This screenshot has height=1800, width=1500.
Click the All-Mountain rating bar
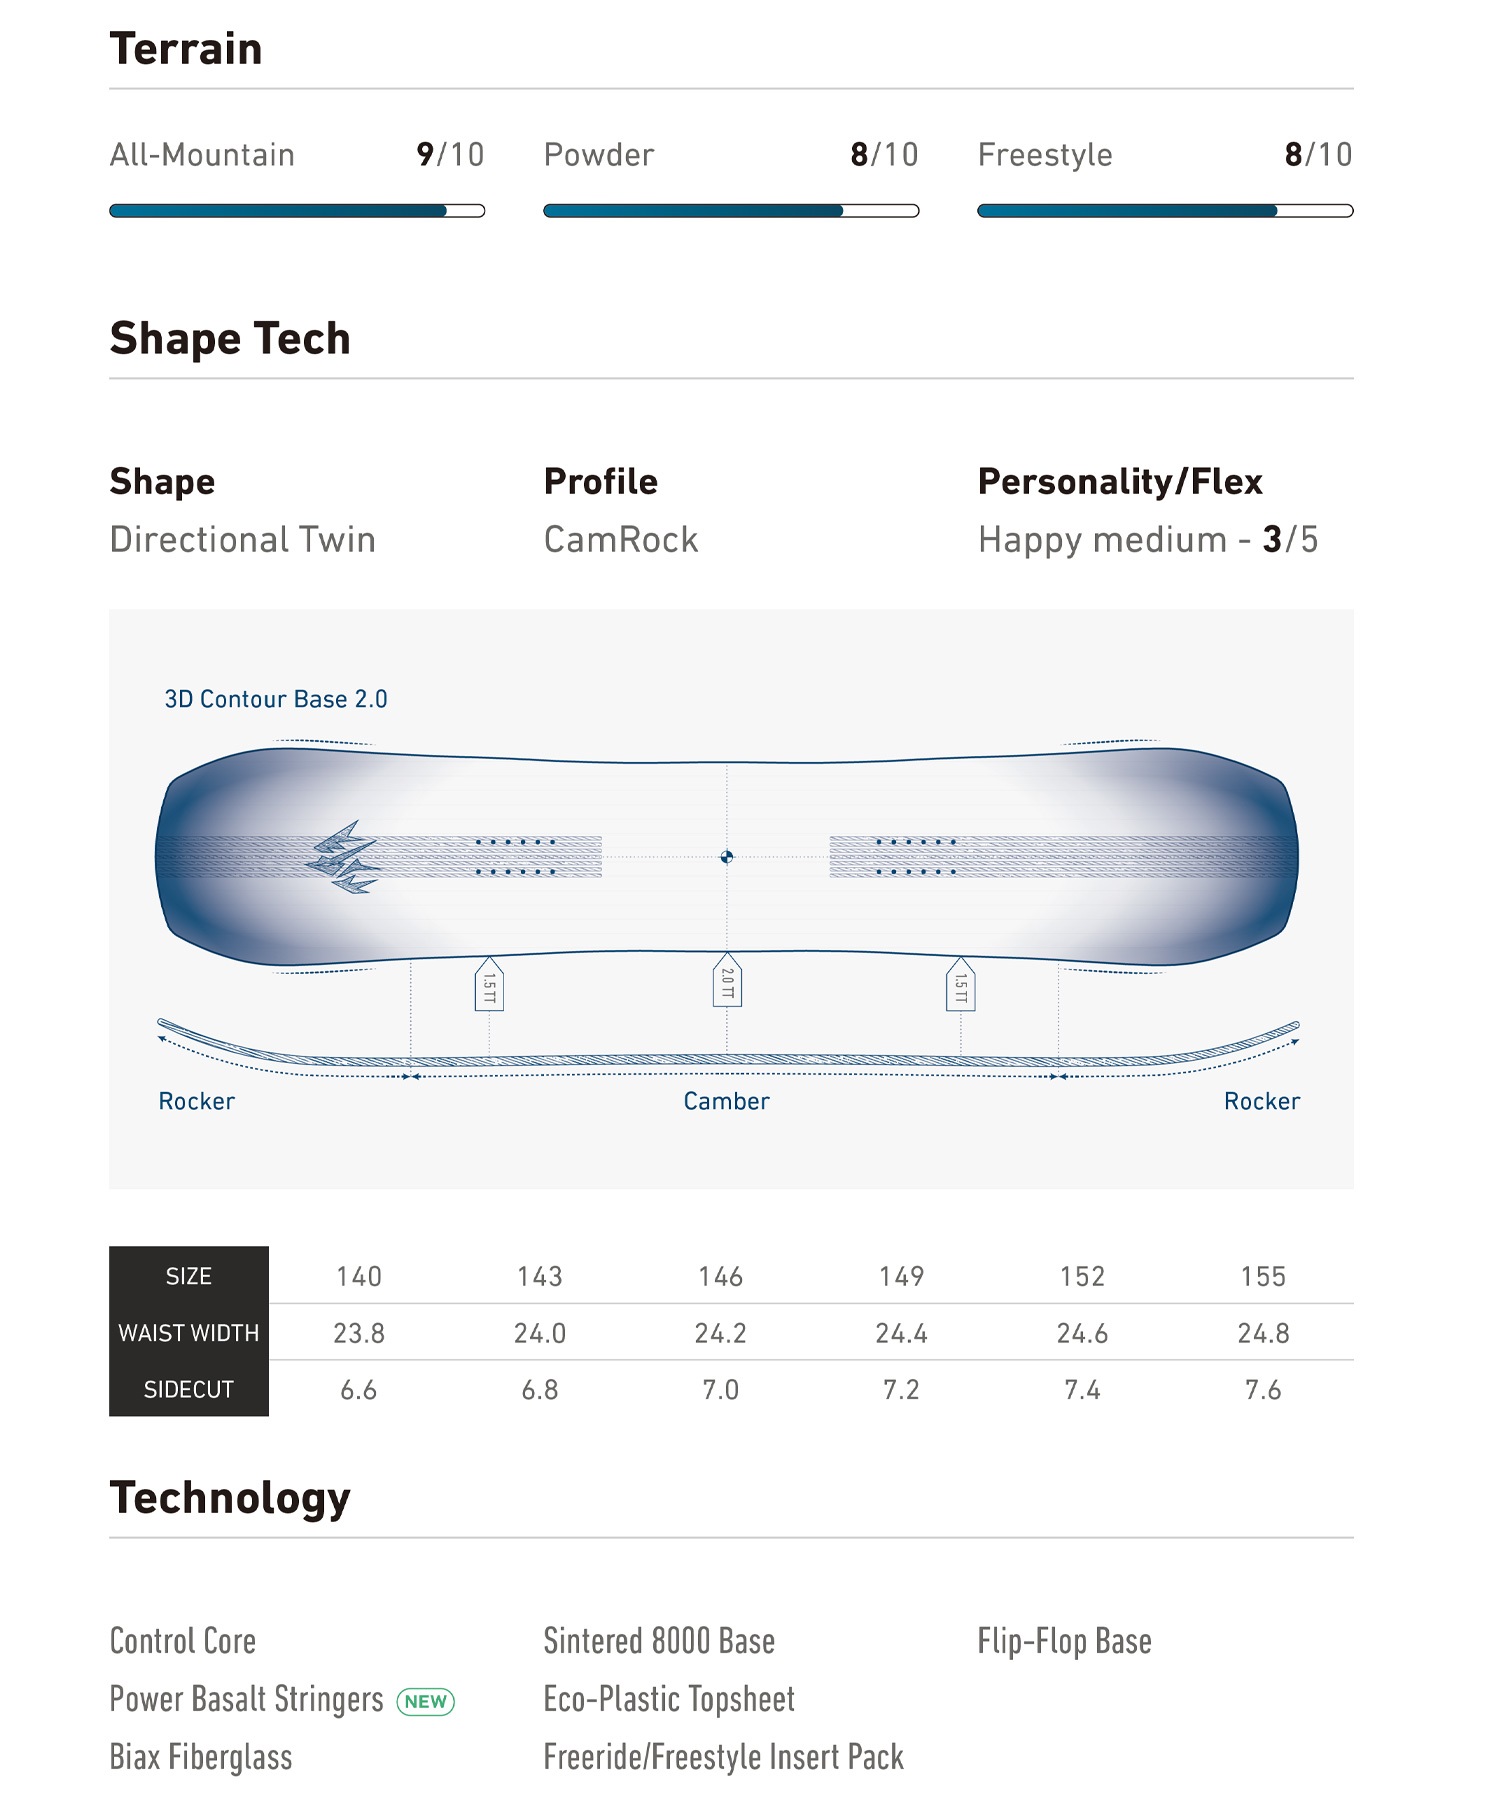coord(297,211)
